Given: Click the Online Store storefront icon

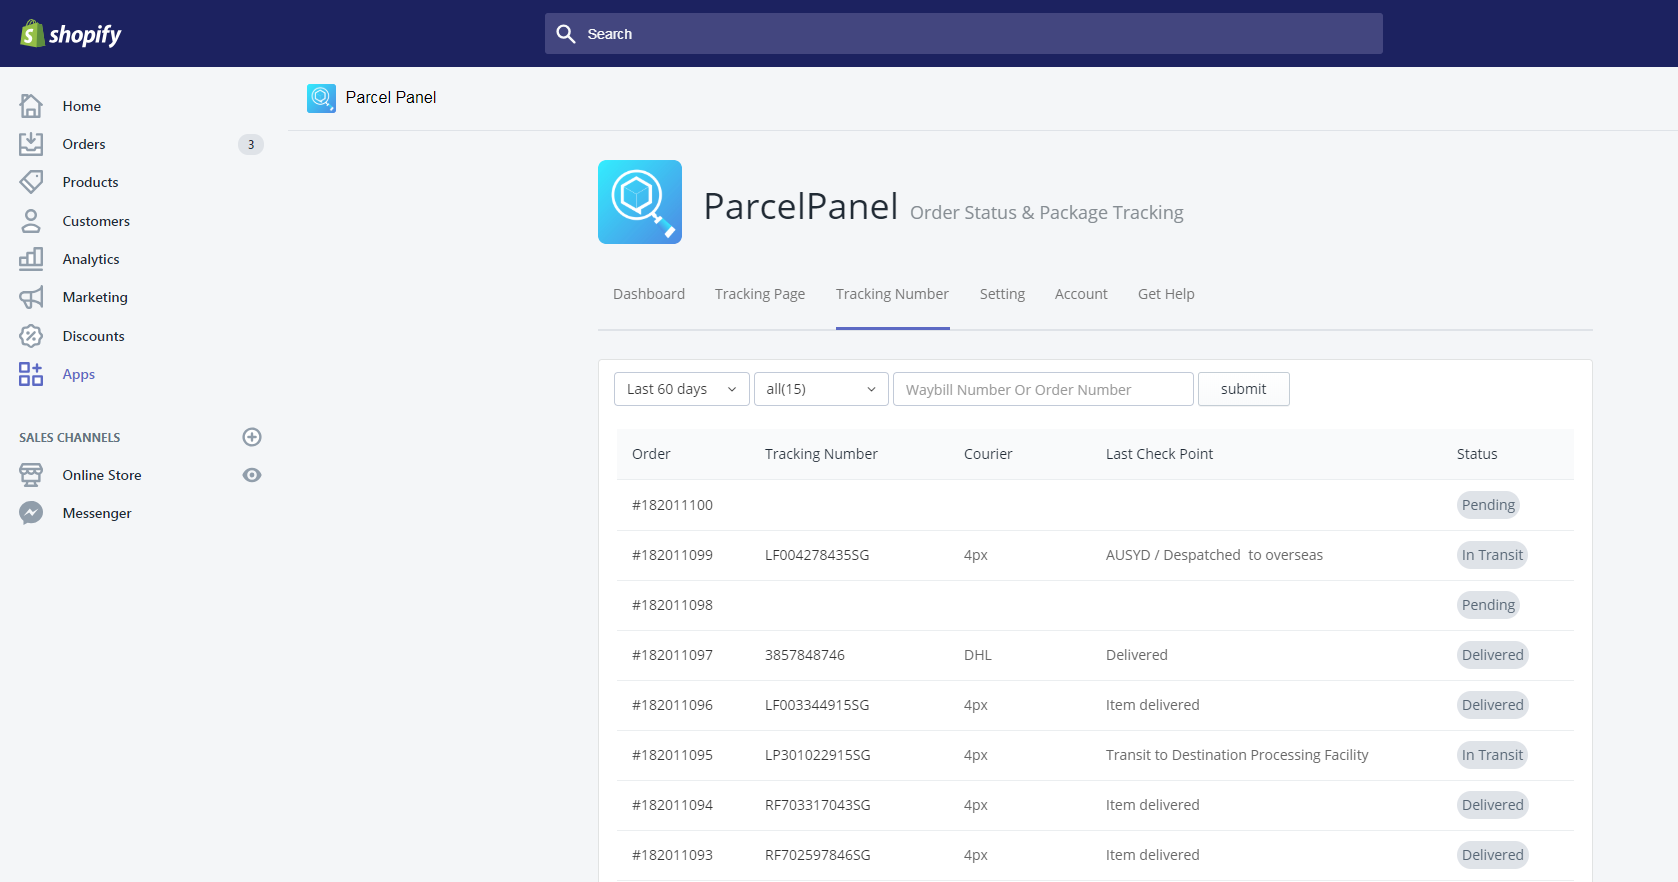Looking at the screenshot, I should [x=31, y=475].
